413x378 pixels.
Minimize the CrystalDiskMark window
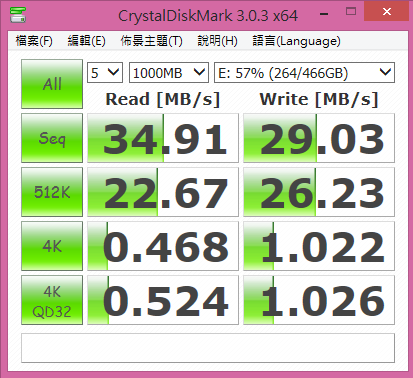tap(324, 14)
